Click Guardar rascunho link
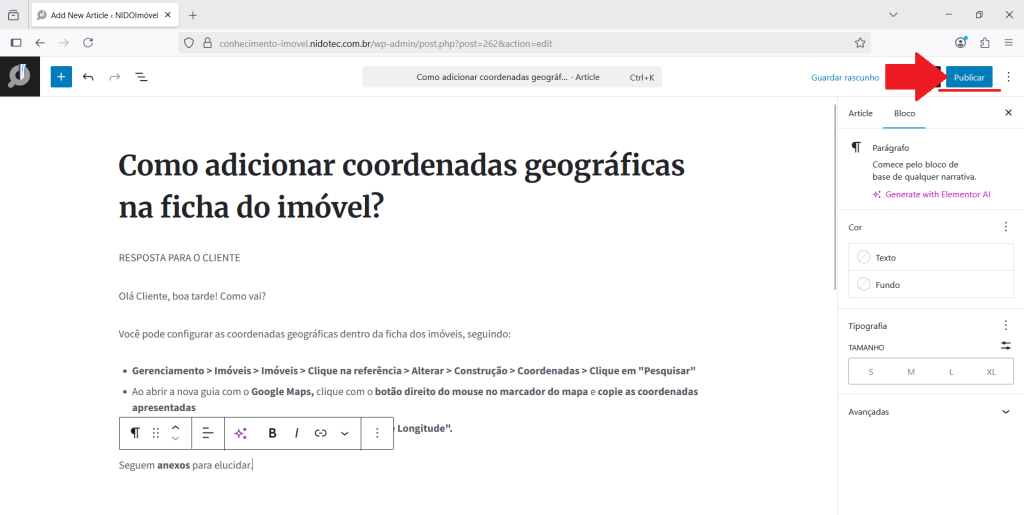1024x515 pixels. click(845, 77)
